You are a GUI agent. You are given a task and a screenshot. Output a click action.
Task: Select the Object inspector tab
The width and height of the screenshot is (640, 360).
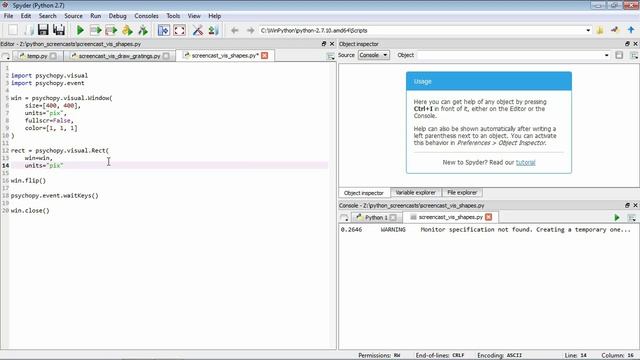pyautogui.click(x=364, y=193)
